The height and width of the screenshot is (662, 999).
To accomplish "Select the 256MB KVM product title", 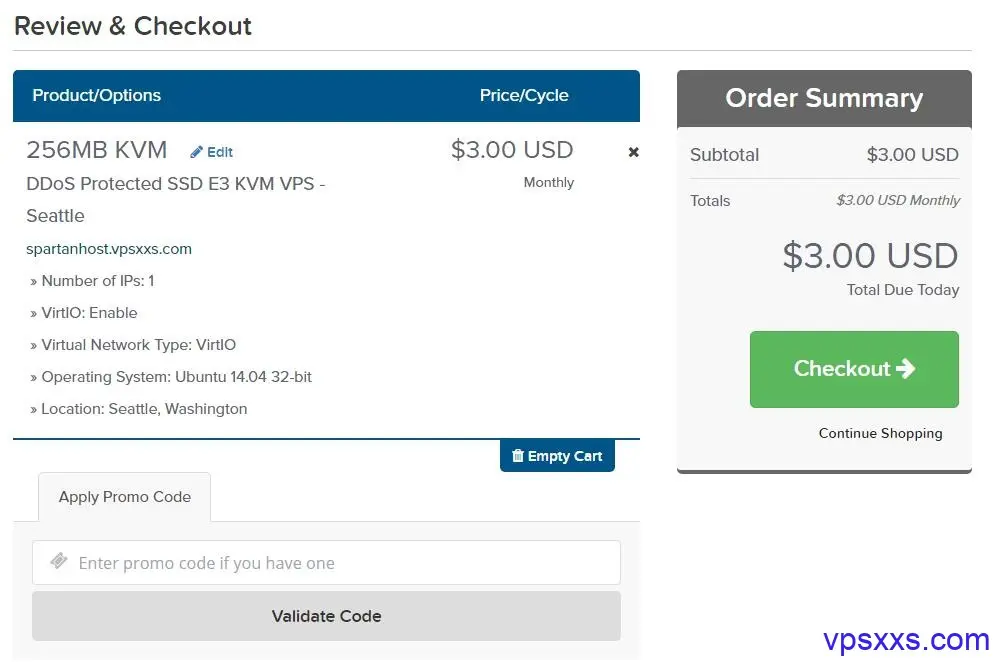I will (97, 150).
